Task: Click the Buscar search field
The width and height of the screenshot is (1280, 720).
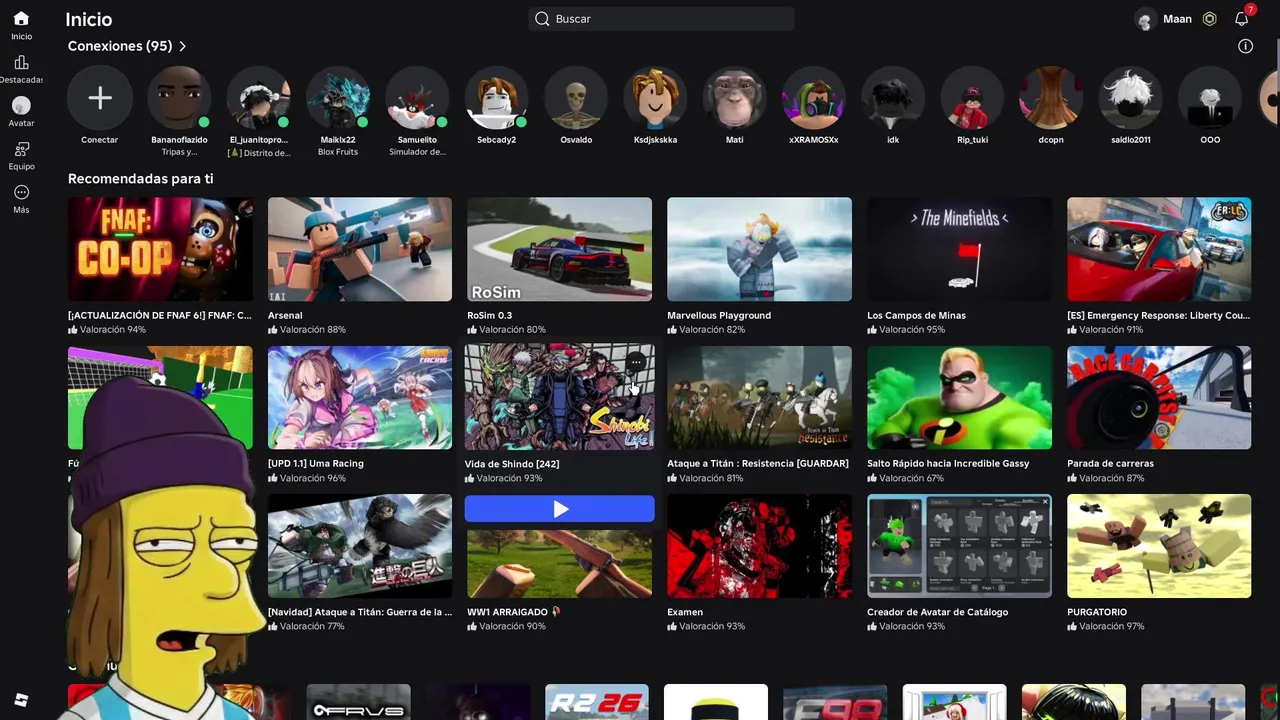Action: point(661,19)
